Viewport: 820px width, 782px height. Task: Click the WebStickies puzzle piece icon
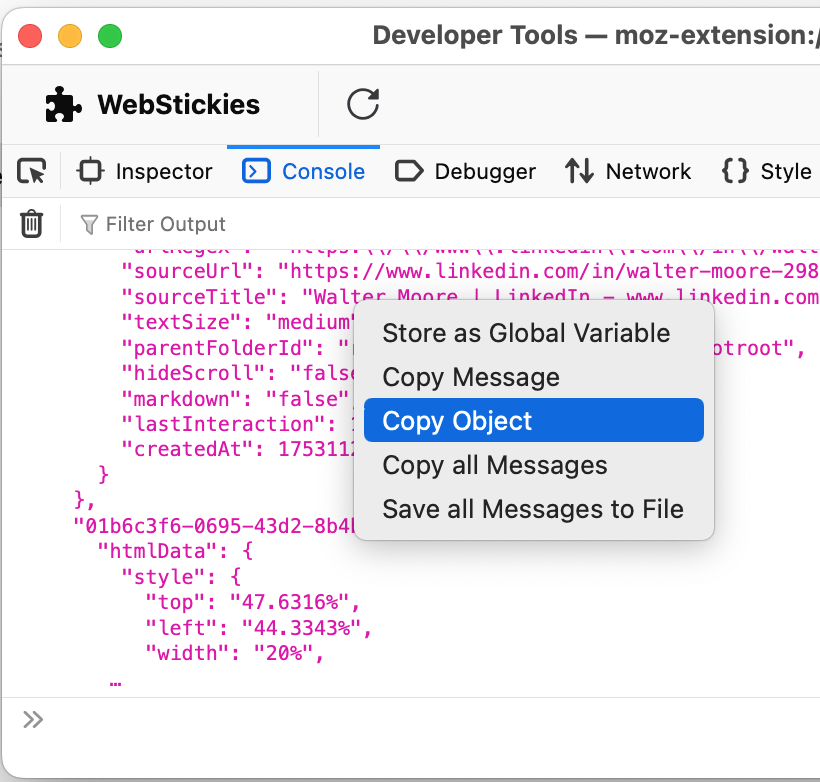(64, 104)
